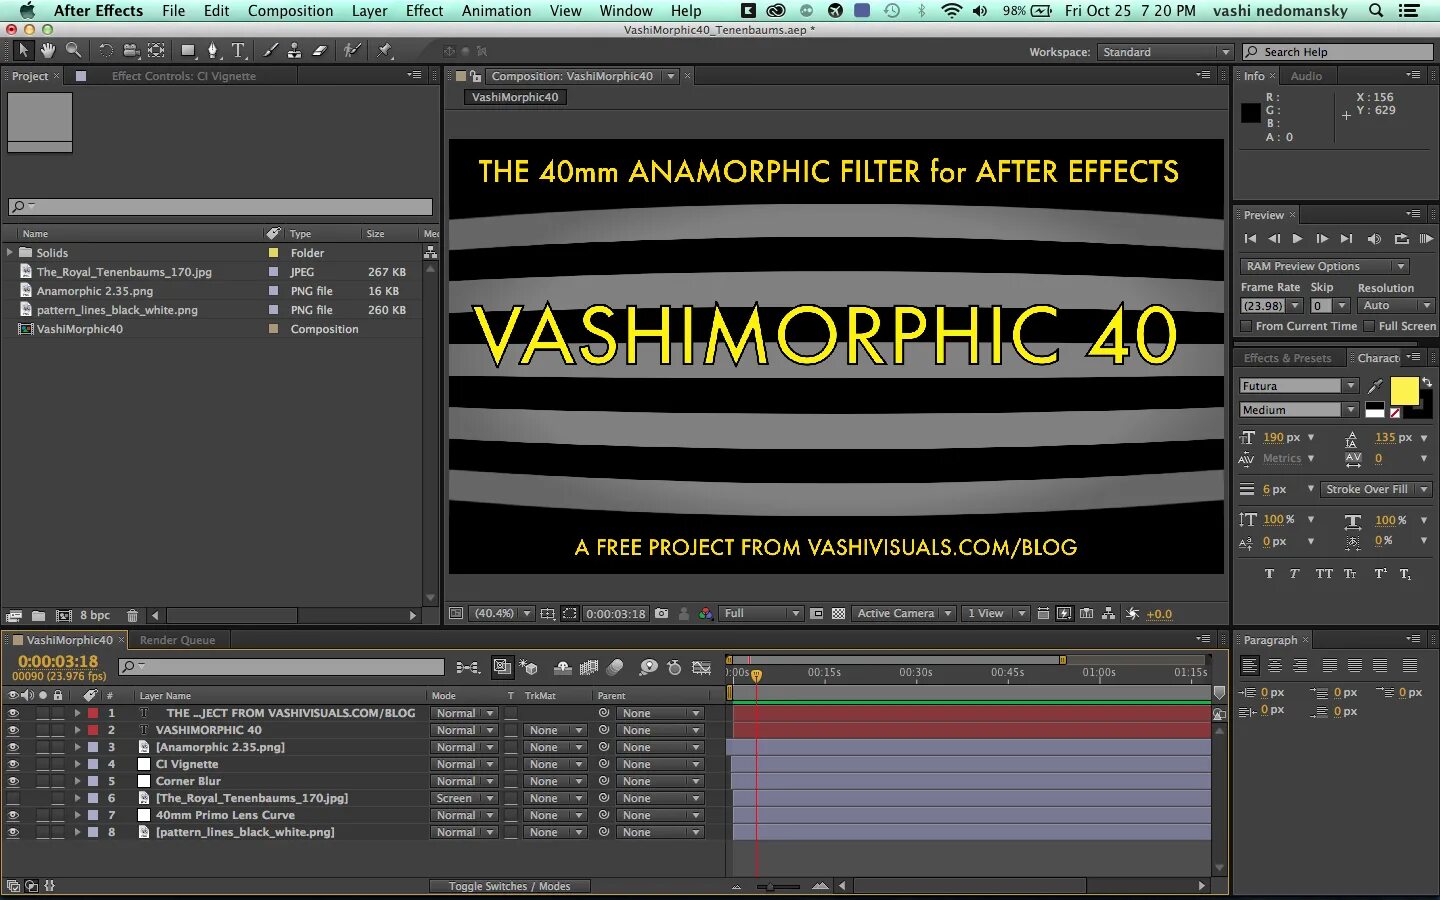Viewport: 1440px width, 900px height.
Task: Select the Rectangle shape tool
Action: pyautogui.click(x=188, y=50)
